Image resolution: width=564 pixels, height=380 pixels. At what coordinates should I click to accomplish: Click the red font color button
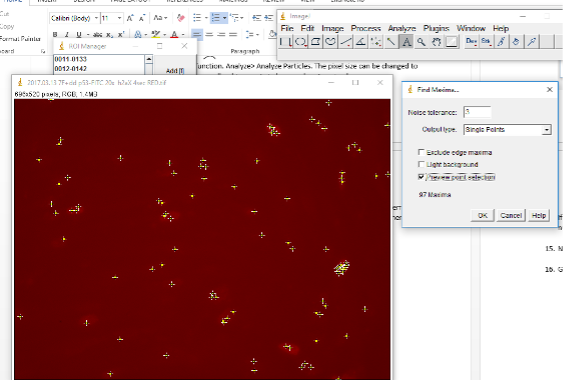tap(174, 35)
